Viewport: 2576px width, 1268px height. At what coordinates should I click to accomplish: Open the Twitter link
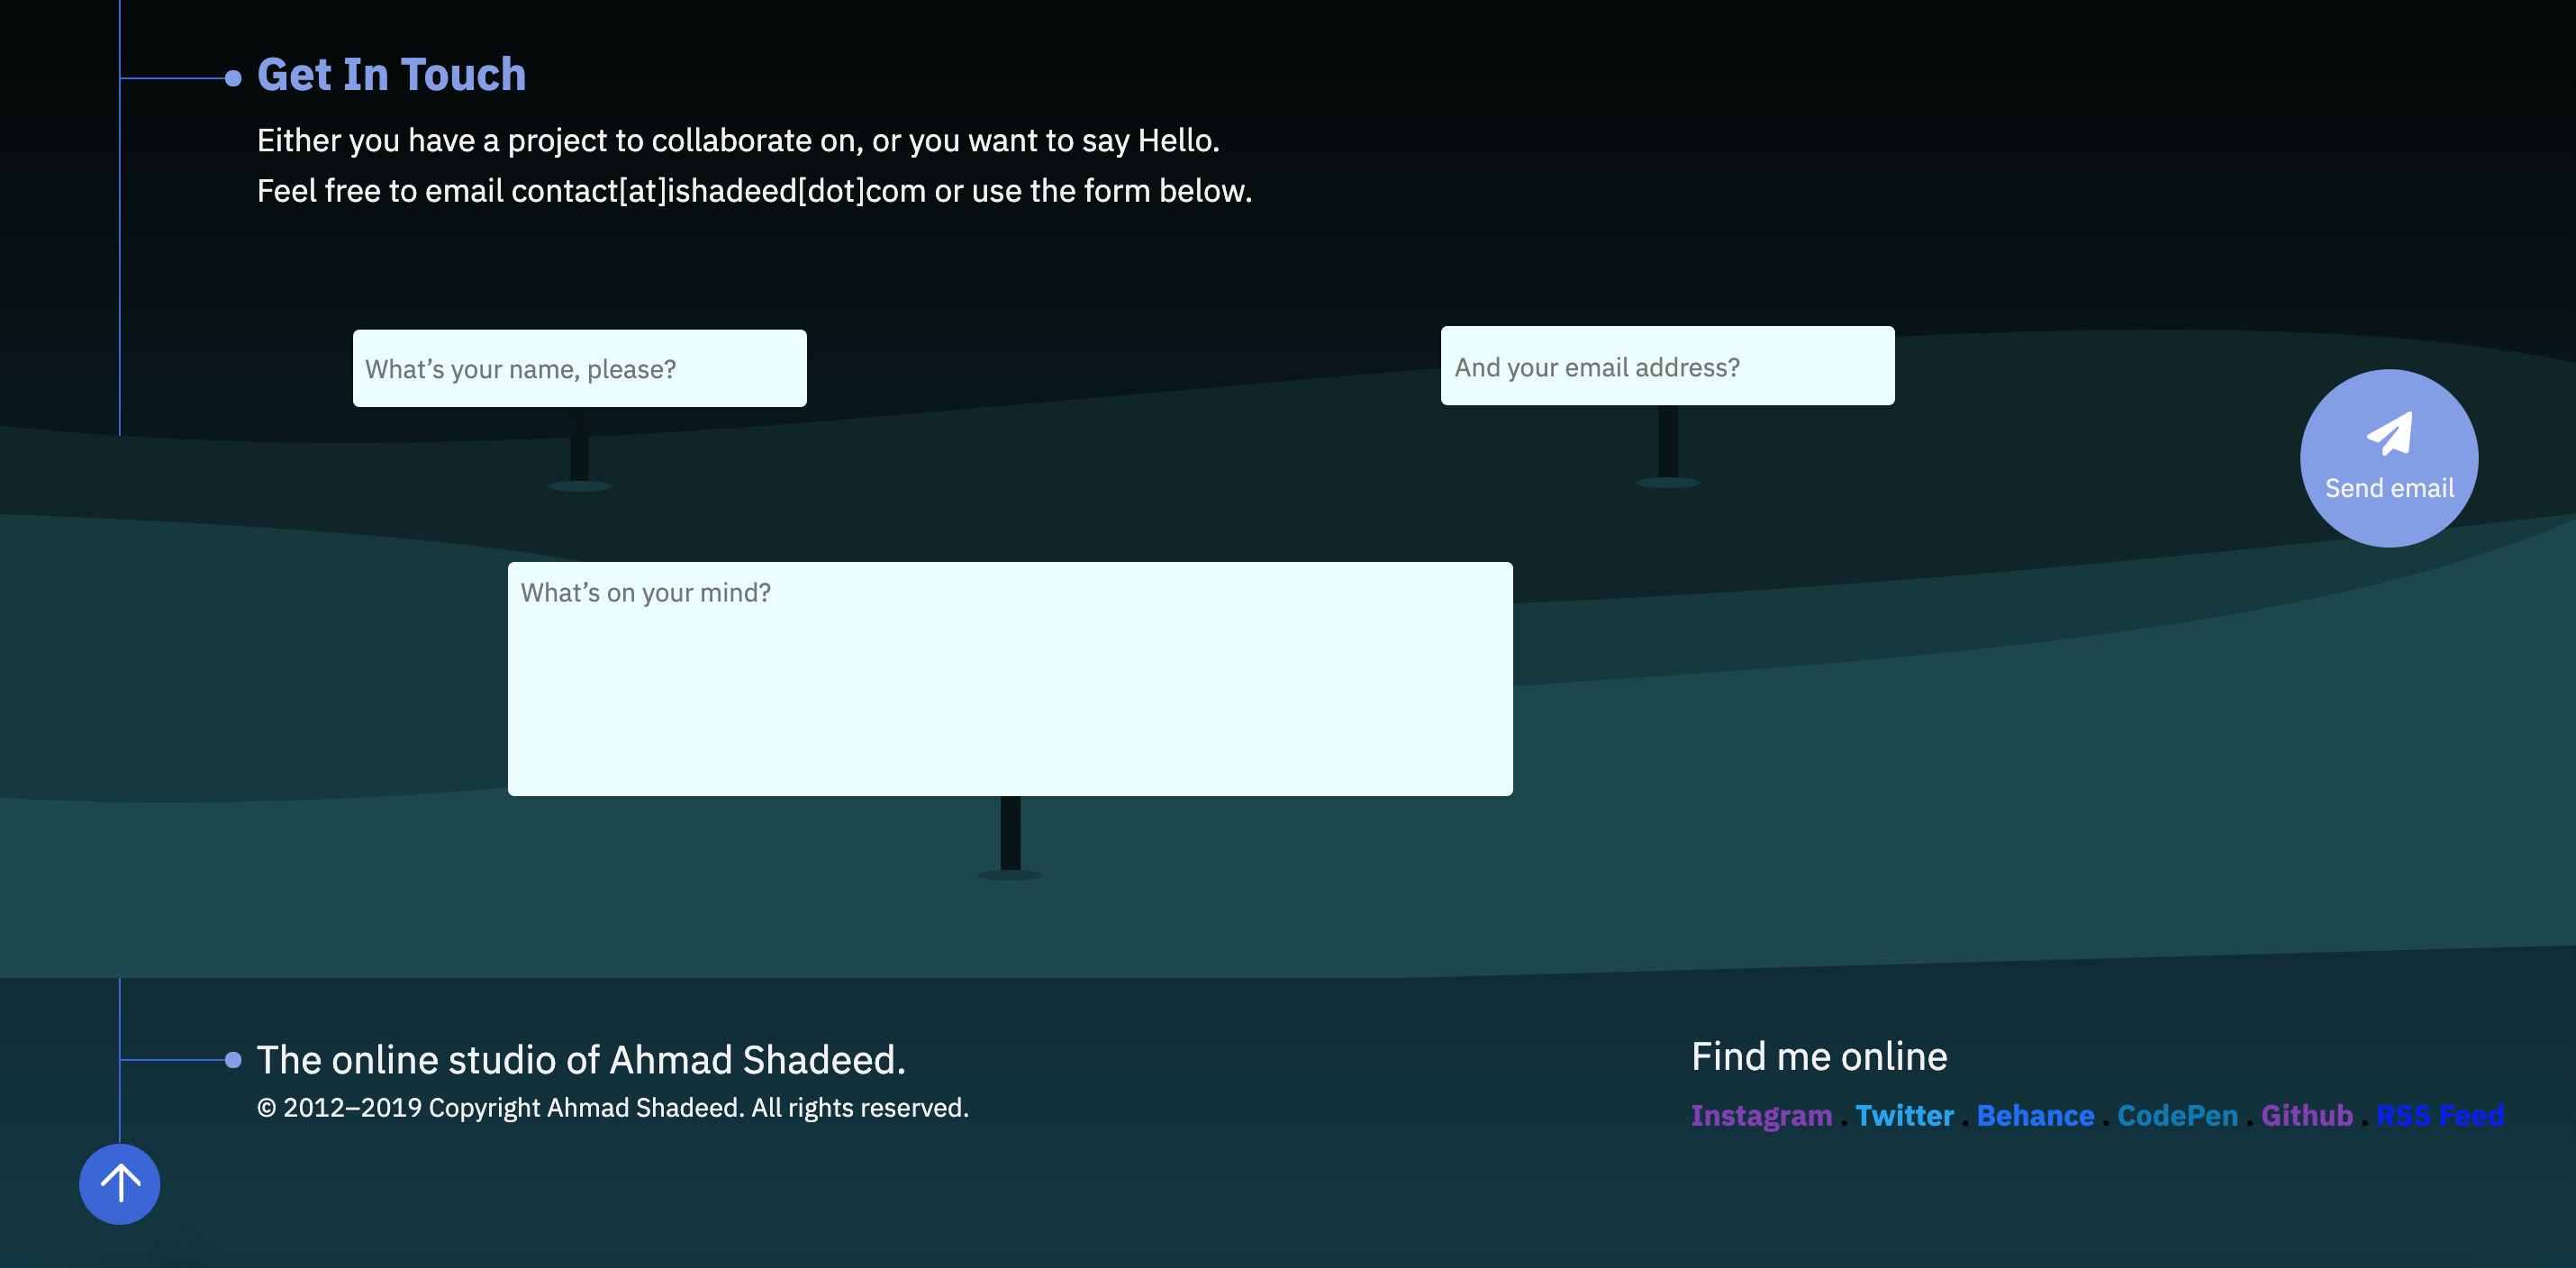[1904, 1115]
